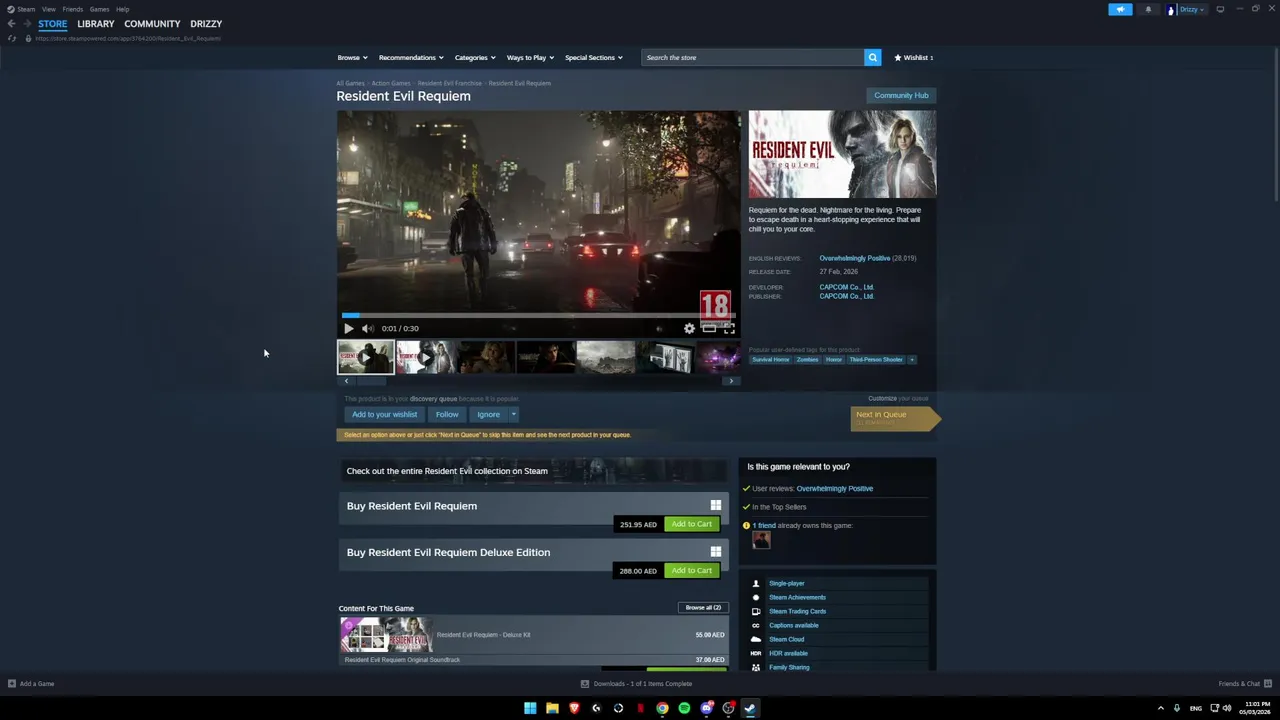Open Spotify from the taskbar
The height and width of the screenshot is (720, 1280).
click(x=684, y=708)
